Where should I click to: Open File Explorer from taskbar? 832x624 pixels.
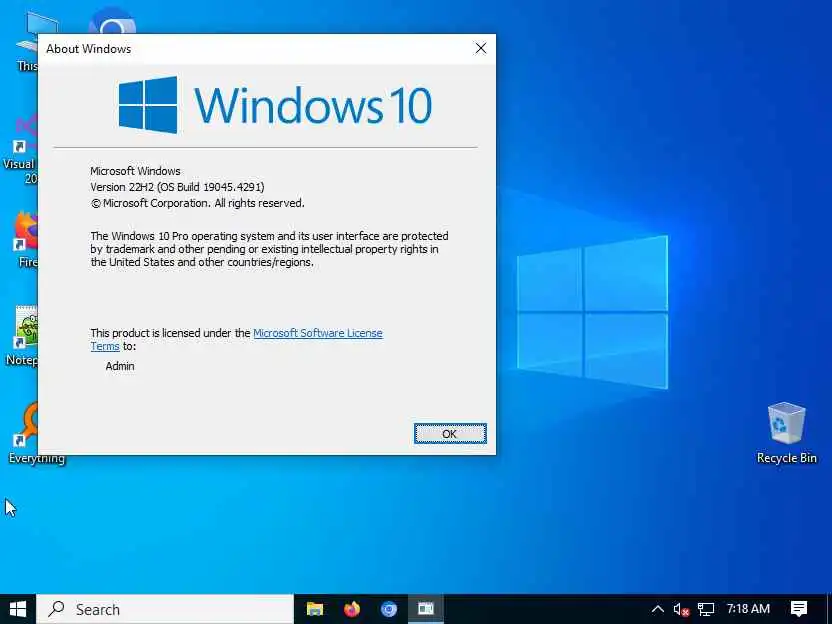click(315, 609)
